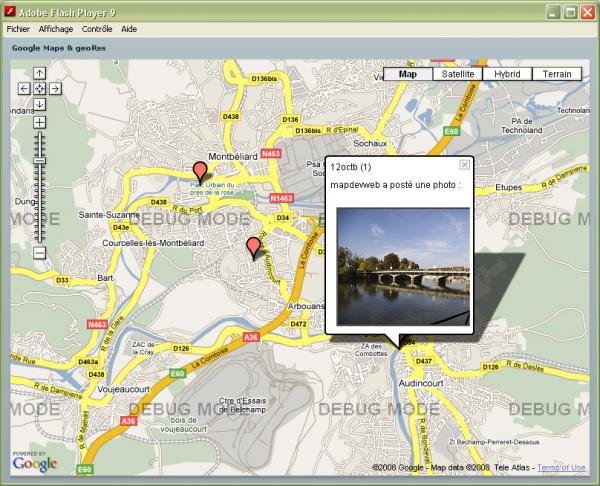Click the PA de Technoland label
This screenshot has width=600, height=486.
(x=522, y=126)
